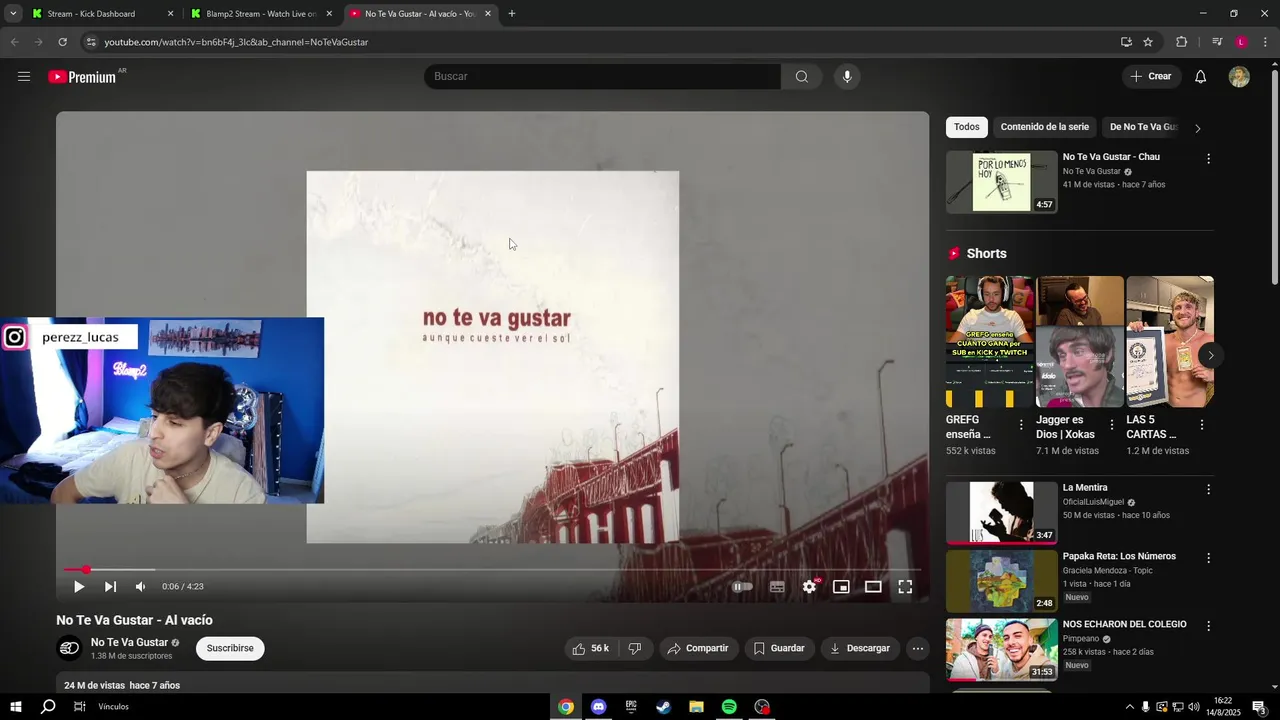The image size is (1280, 720).
Task: Open a new browser tab
Action: [512, 14]
